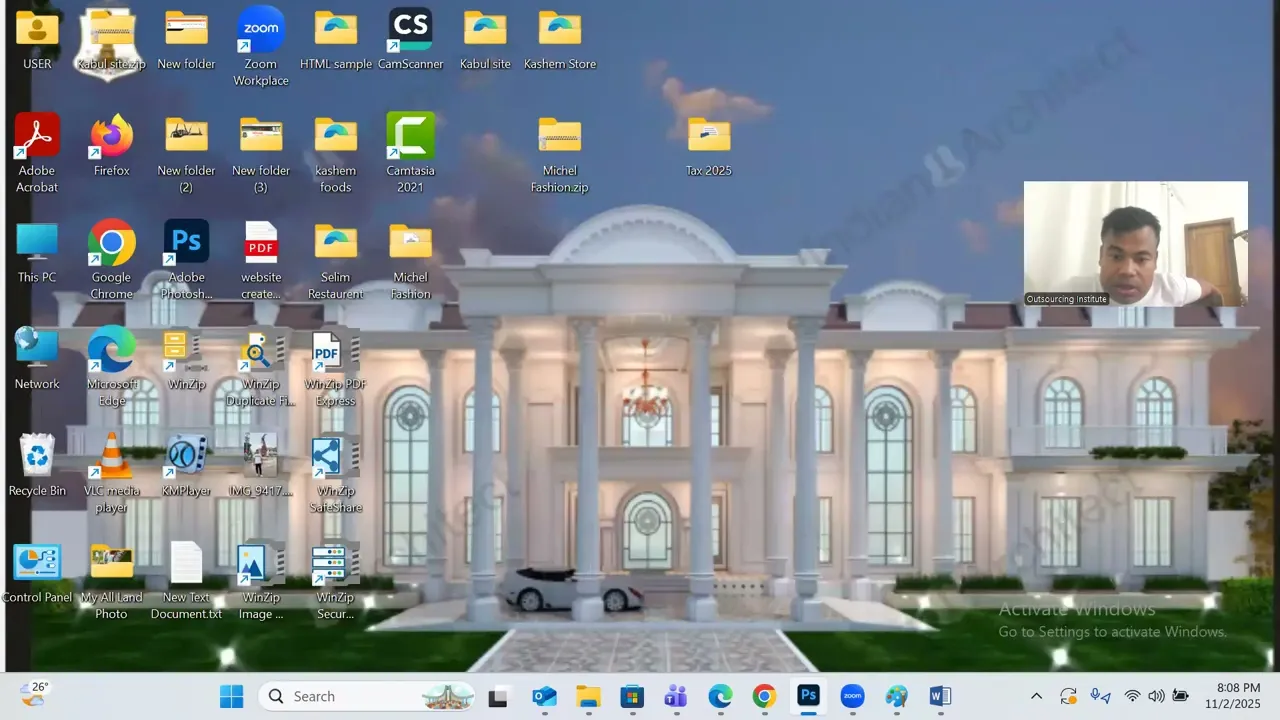Open File Explorer from the taskbar
Image resolution: width=1280 pixels, height=720 pixels.
(x=588, y=696)
